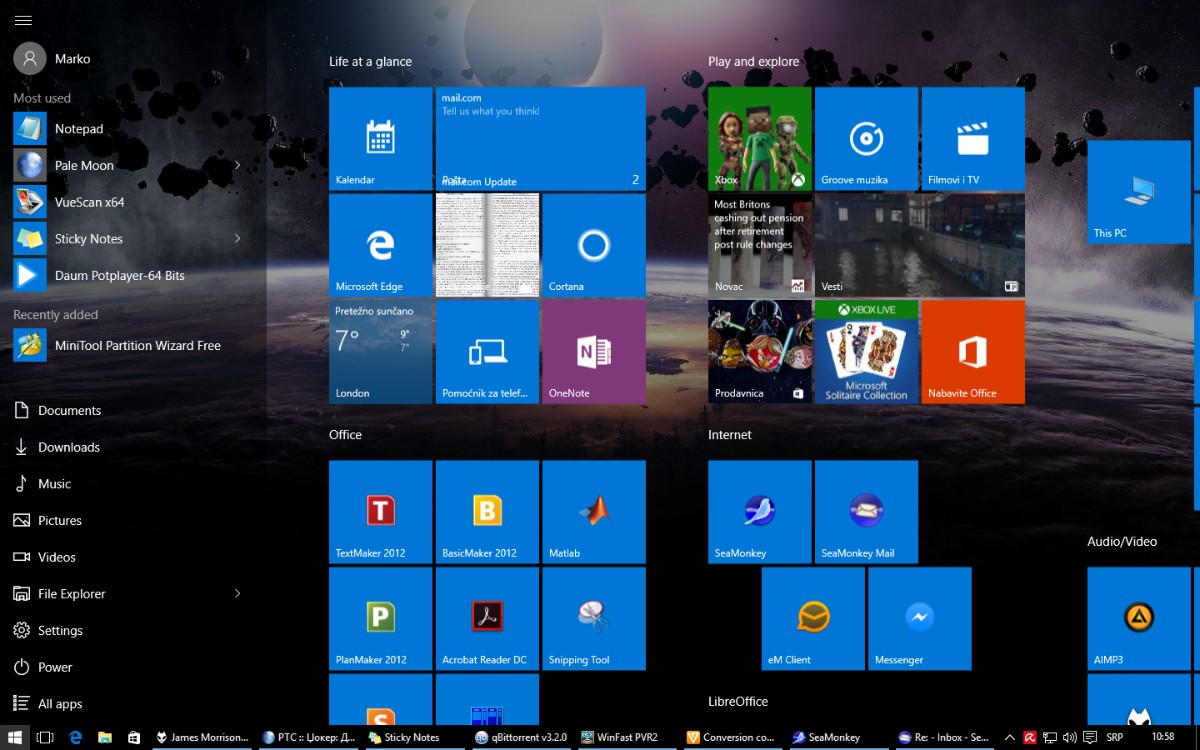The width and height of the screenshot is (1200, 750).
Task: Open the Snipping Tool tile
Action: coord(593,619)
